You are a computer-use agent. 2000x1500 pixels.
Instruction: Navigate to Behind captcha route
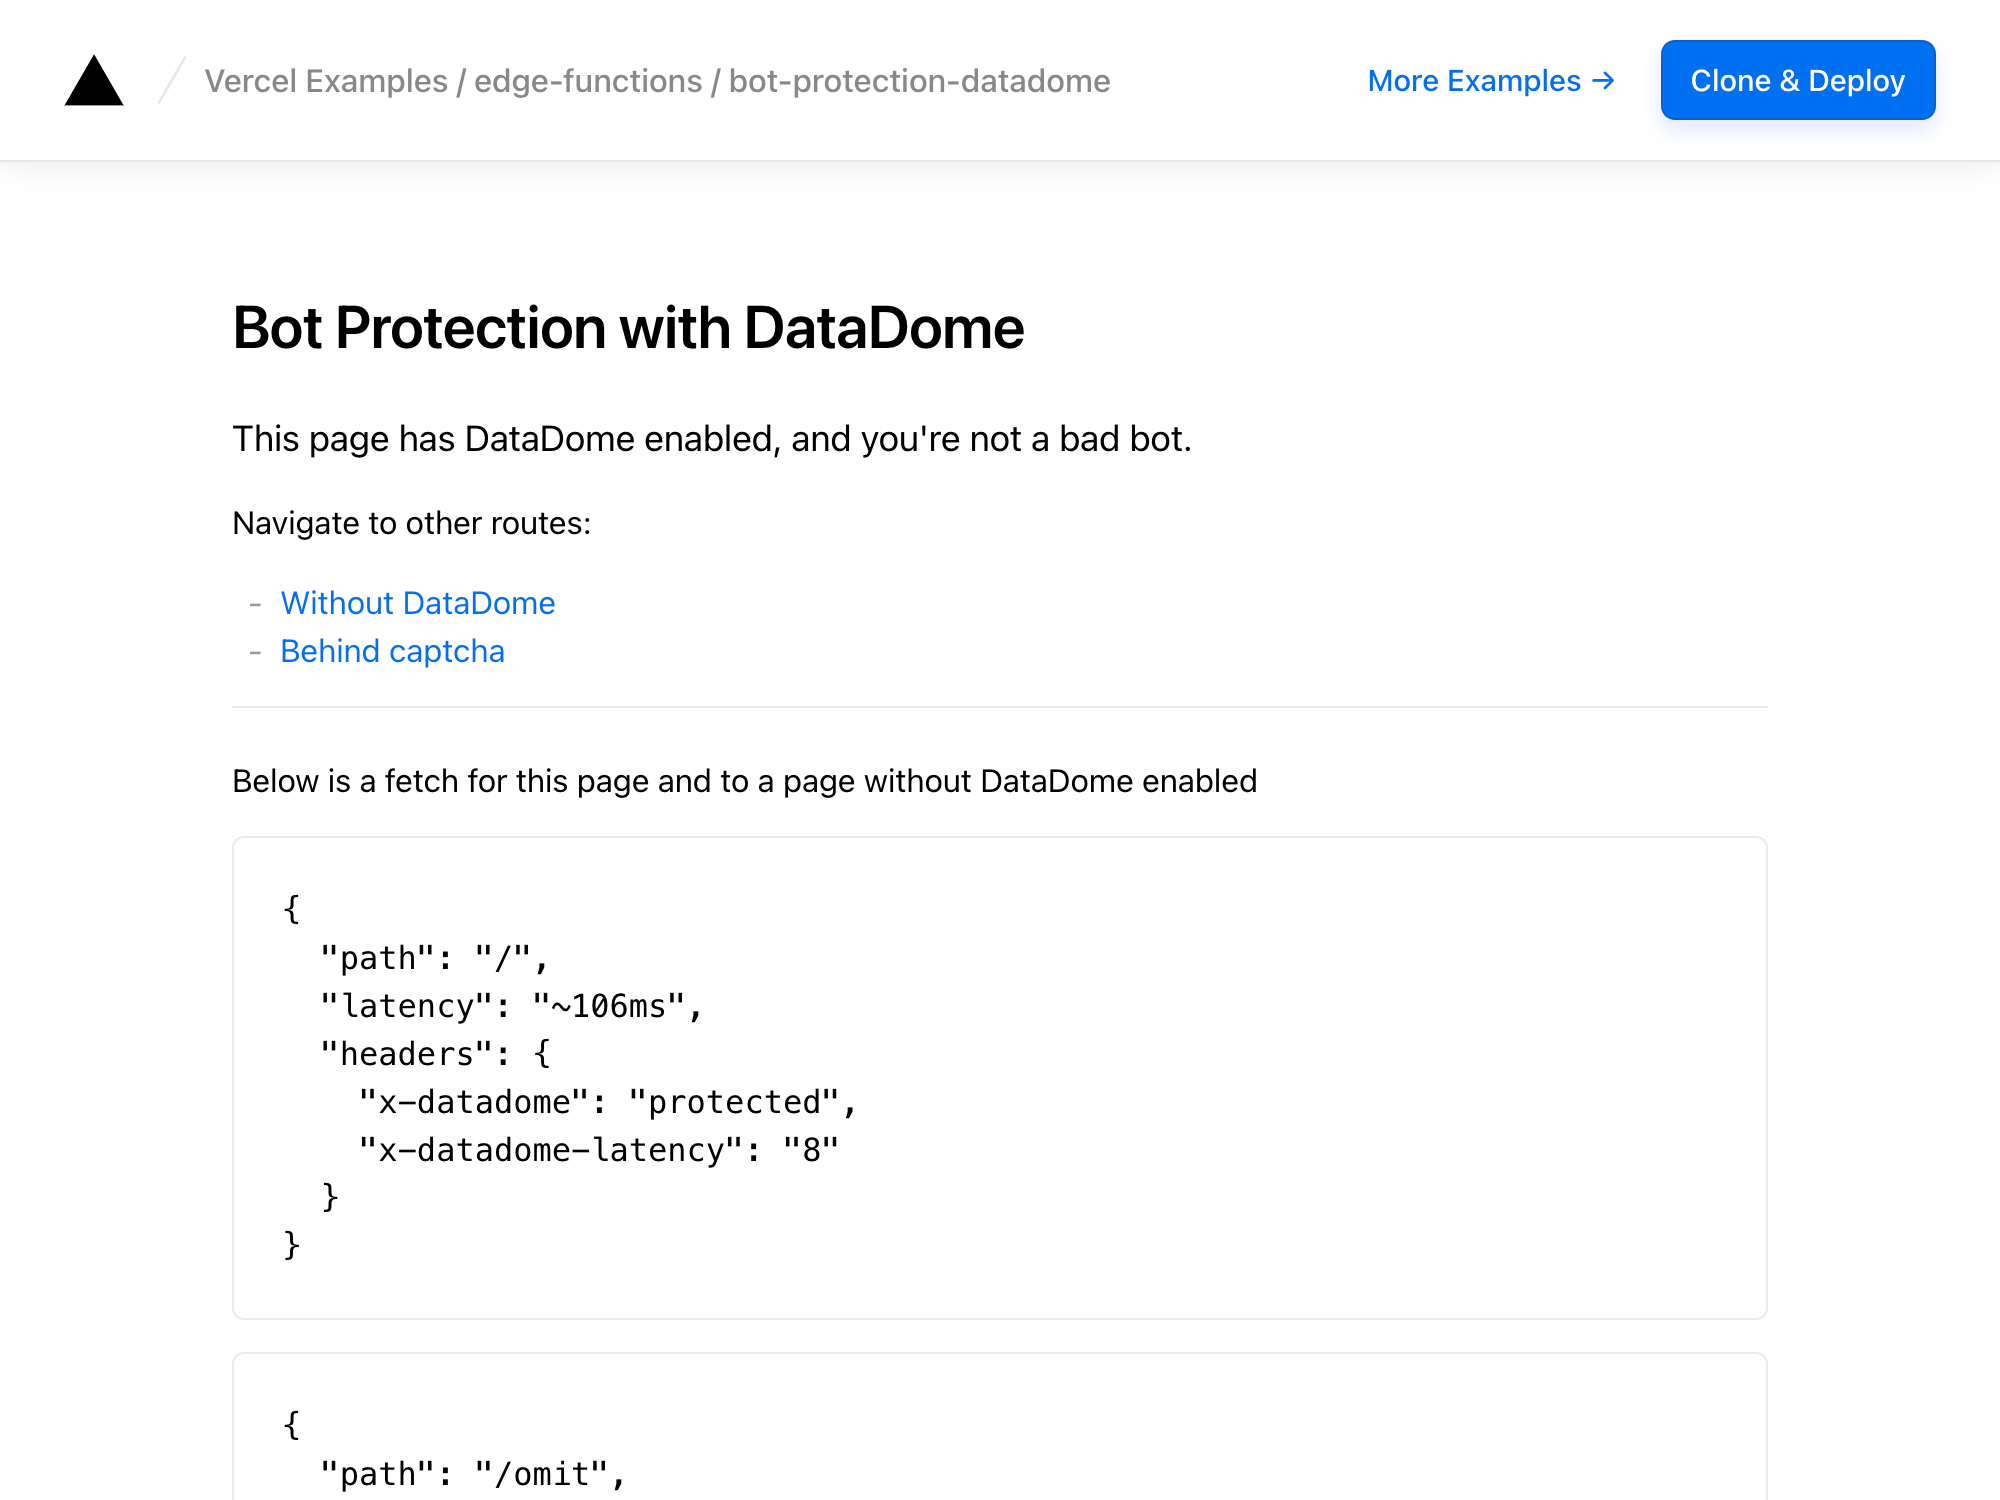(x=392, y=649)
